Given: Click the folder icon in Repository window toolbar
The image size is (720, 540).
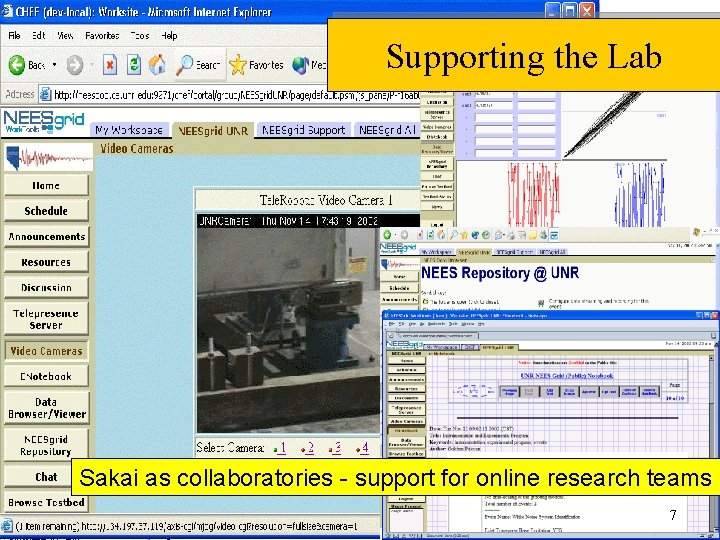Looking at the screenshot, I should tap(532, 235).
